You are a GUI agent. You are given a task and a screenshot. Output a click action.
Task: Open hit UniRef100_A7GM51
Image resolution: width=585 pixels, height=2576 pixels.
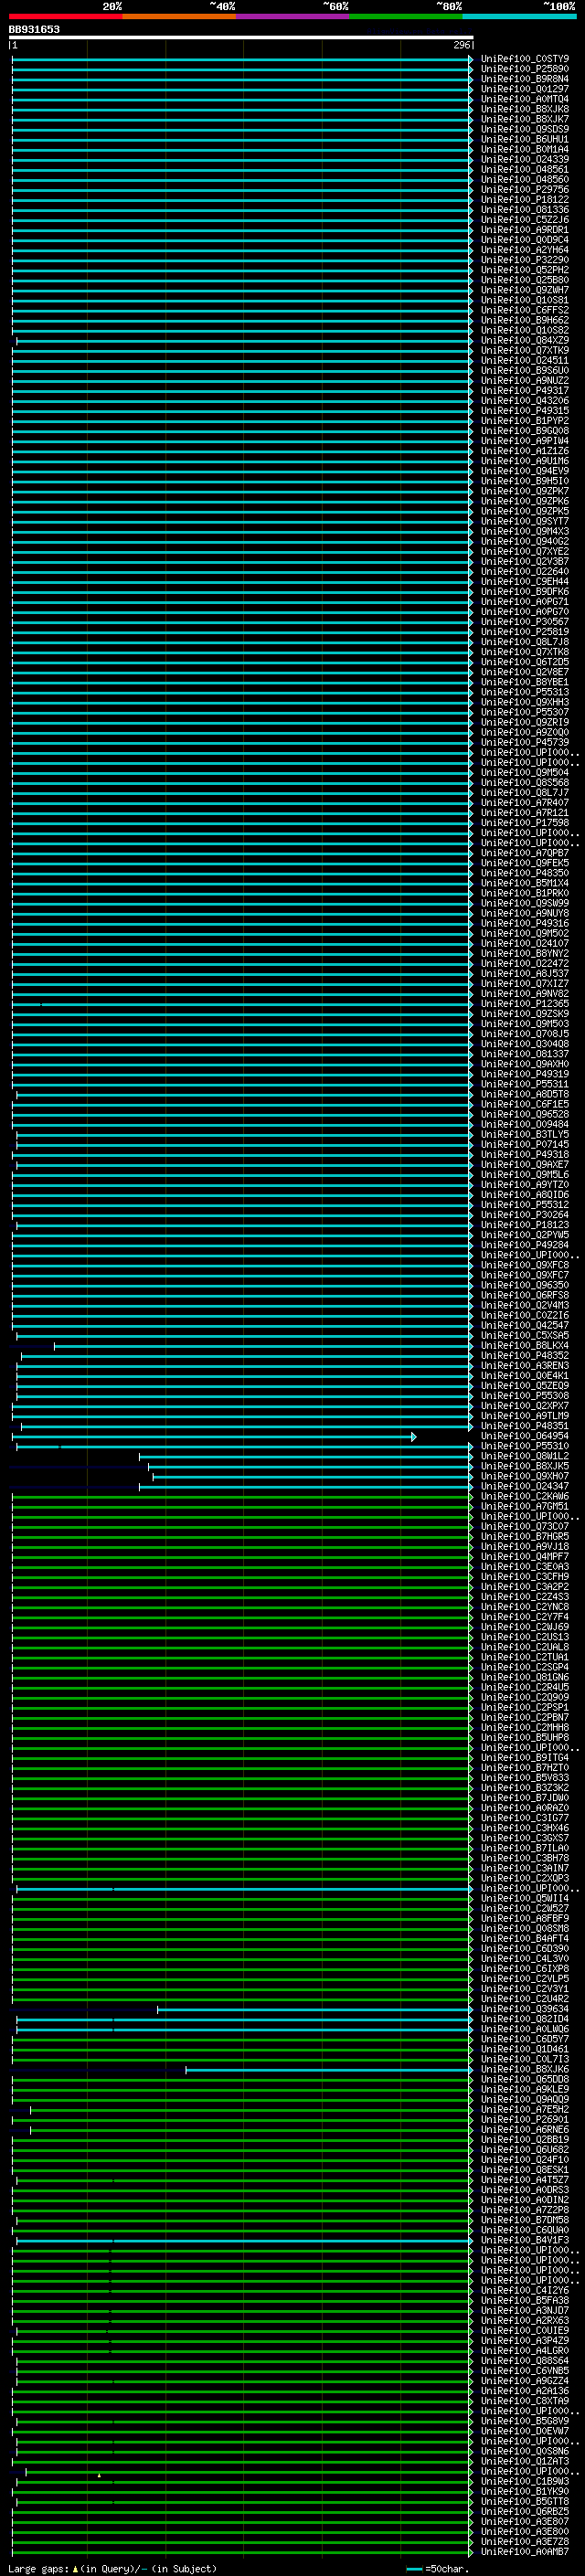pos(525,1506)
